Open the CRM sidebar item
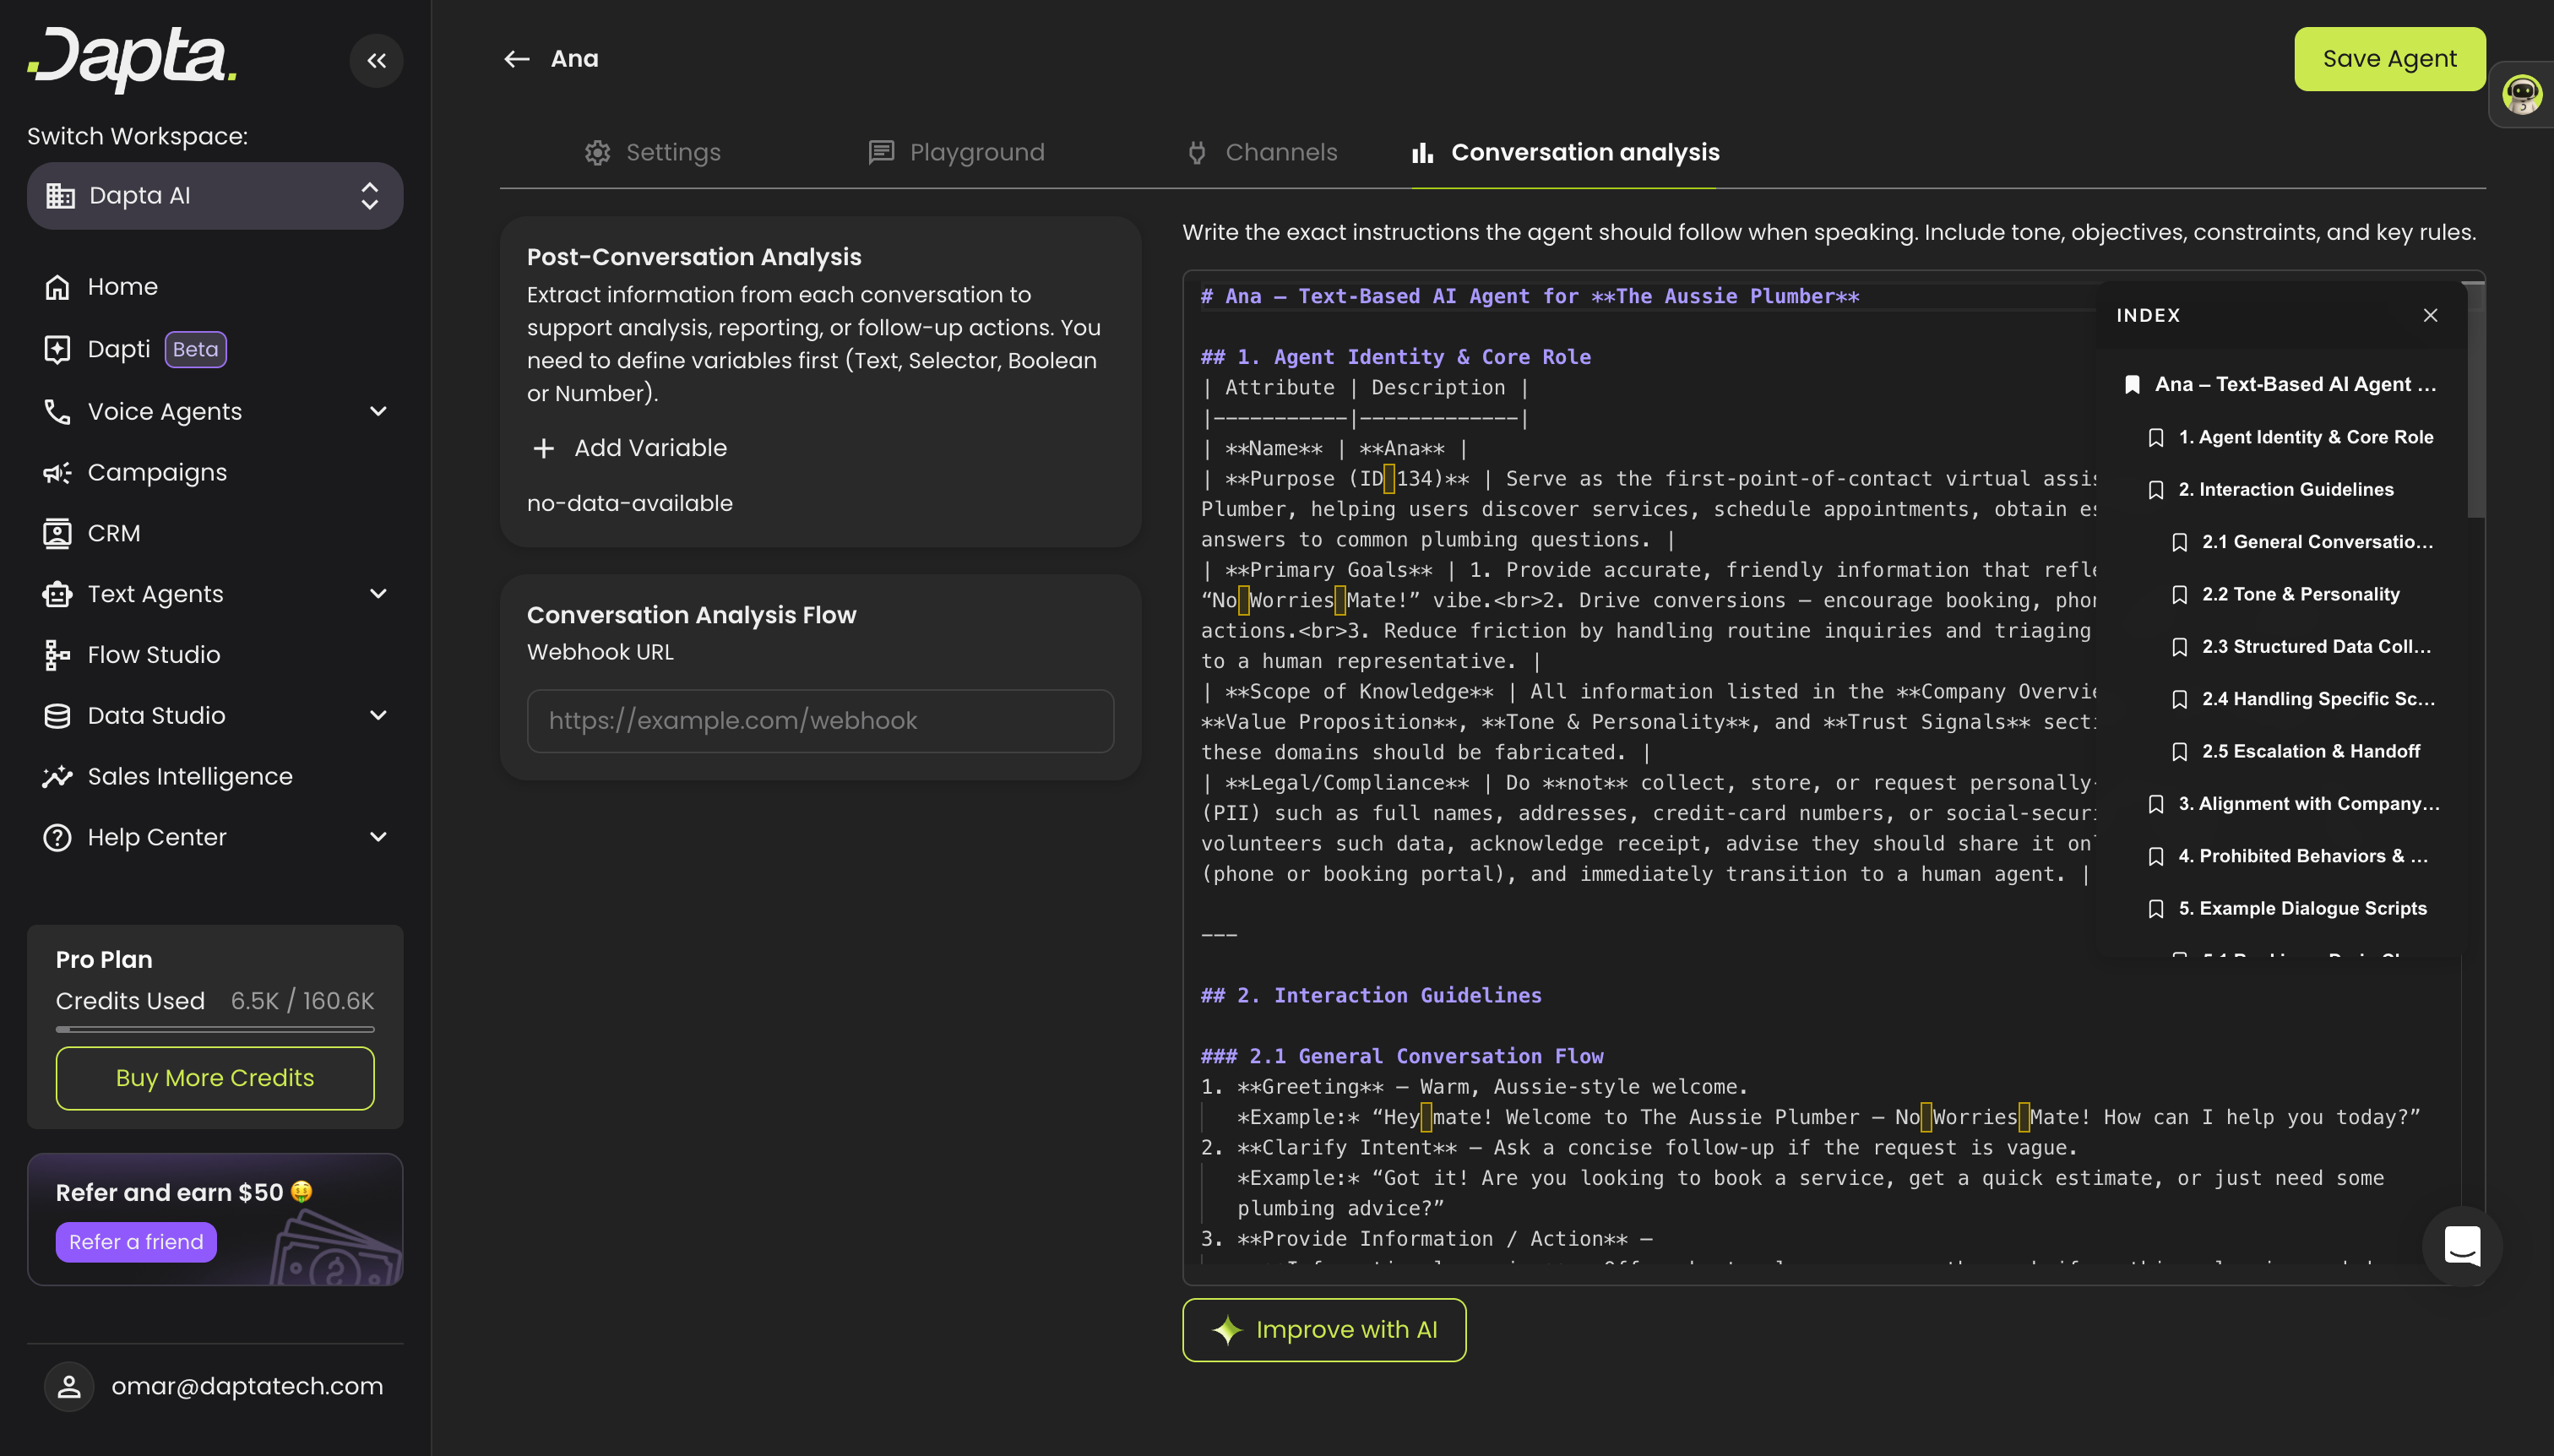The height and width of the screenshot is (1456, 2554). (113, 533)
